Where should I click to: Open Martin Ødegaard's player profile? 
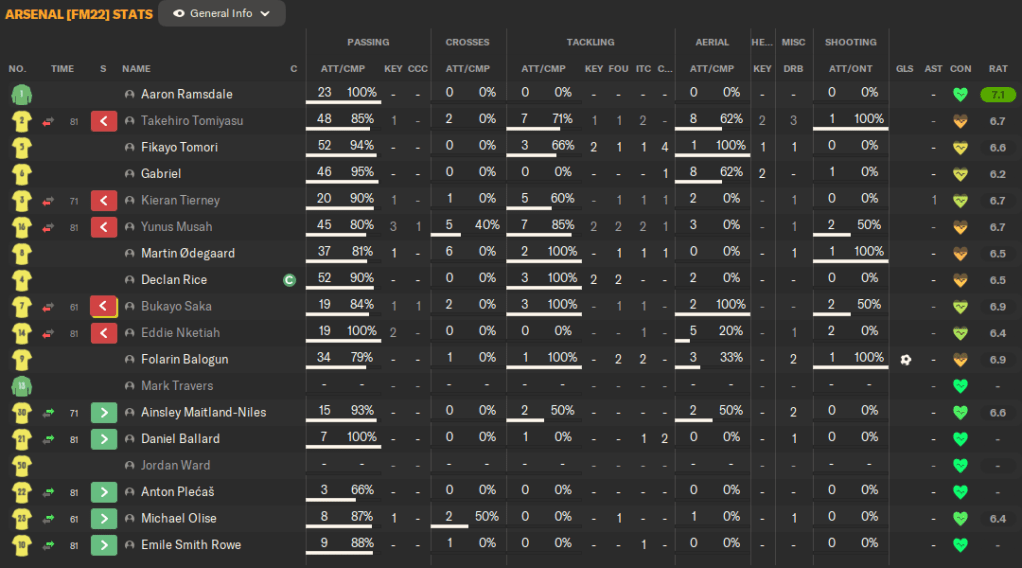click(188, 253)
